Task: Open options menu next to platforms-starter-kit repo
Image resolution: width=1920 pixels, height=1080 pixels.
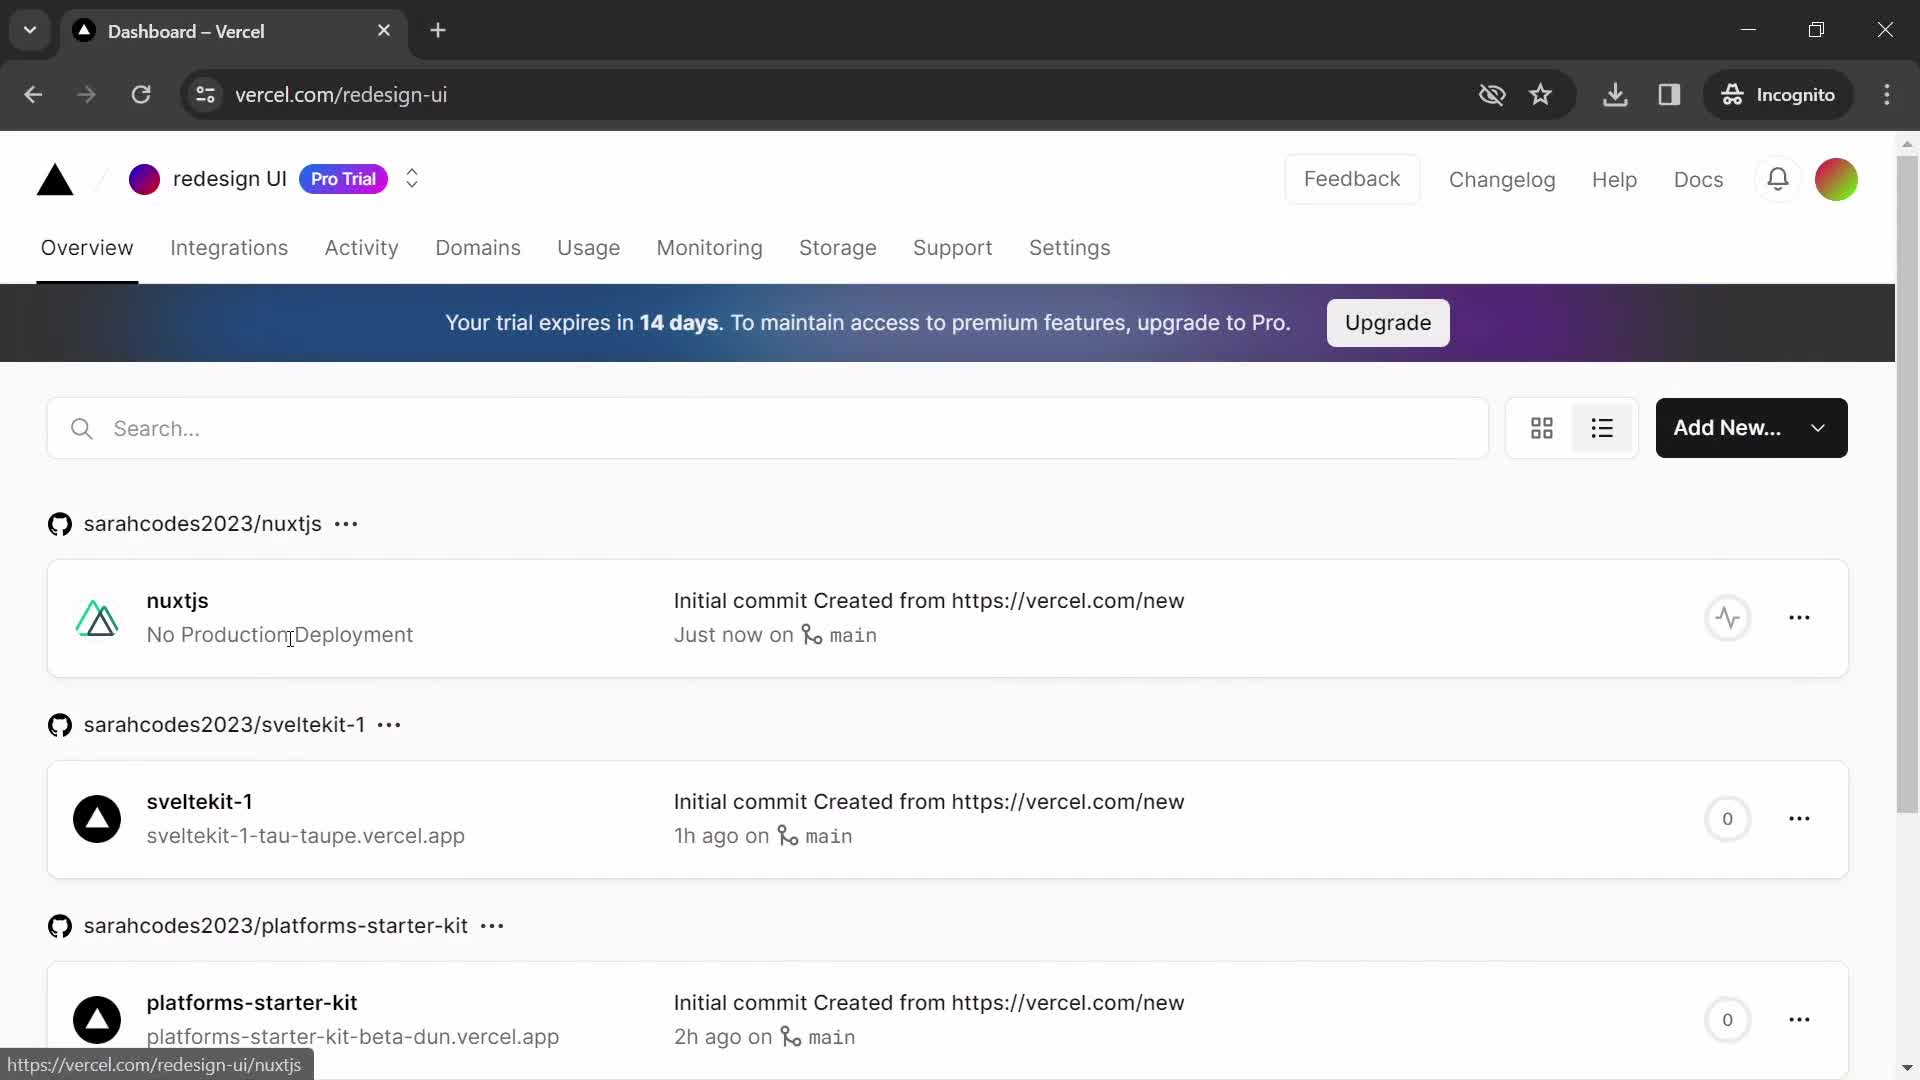Action: (x=492, y=926)
